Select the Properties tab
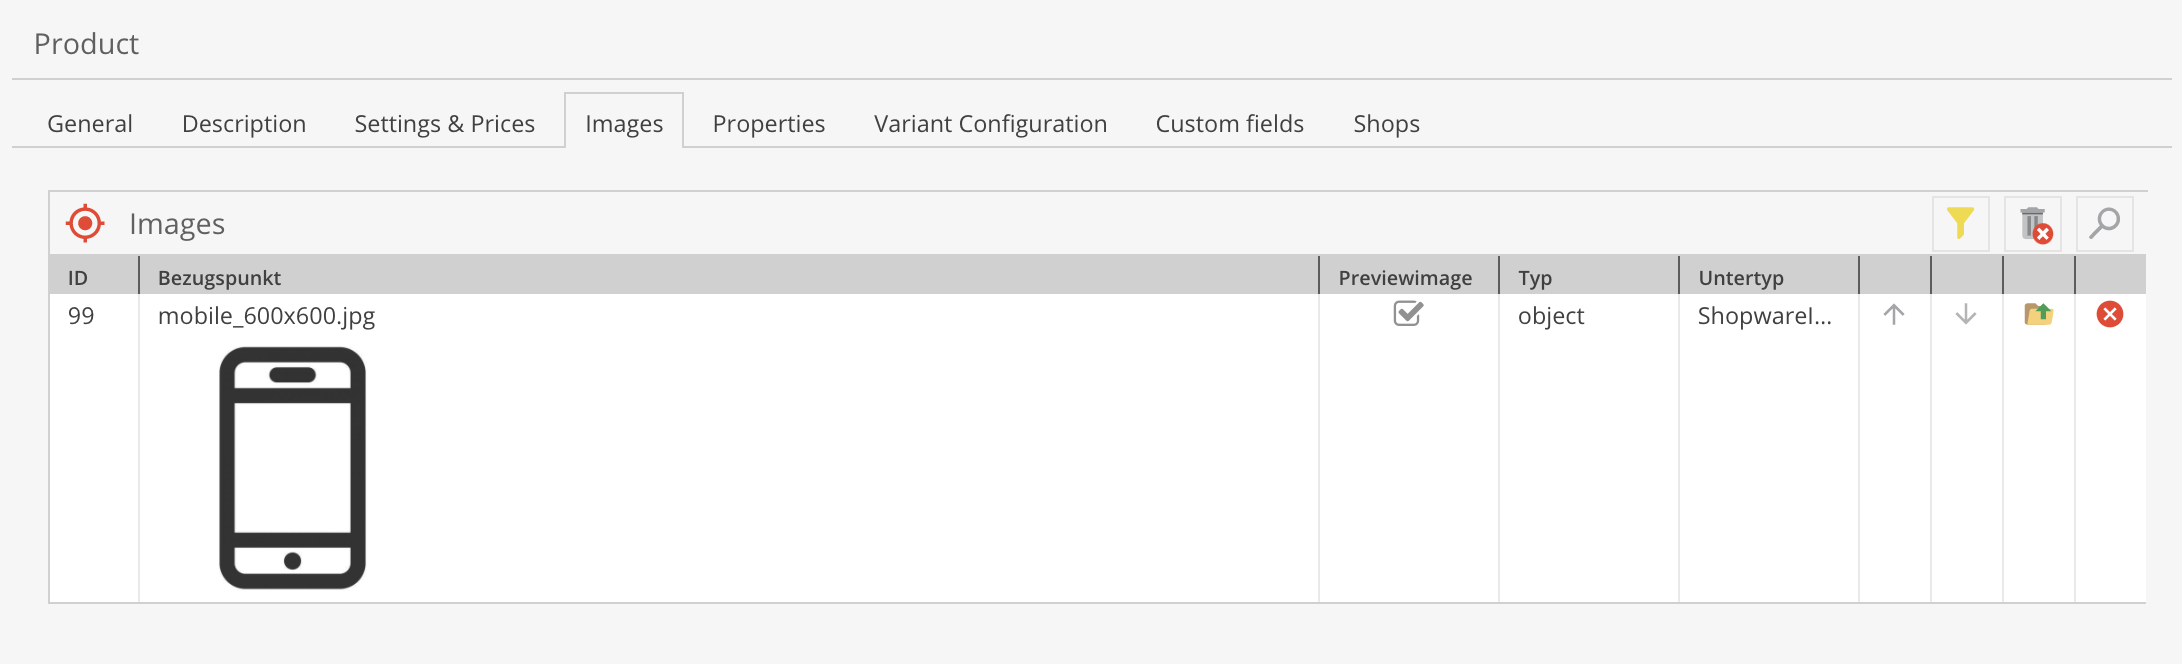 pyautogui.click(x=769, y=124)
